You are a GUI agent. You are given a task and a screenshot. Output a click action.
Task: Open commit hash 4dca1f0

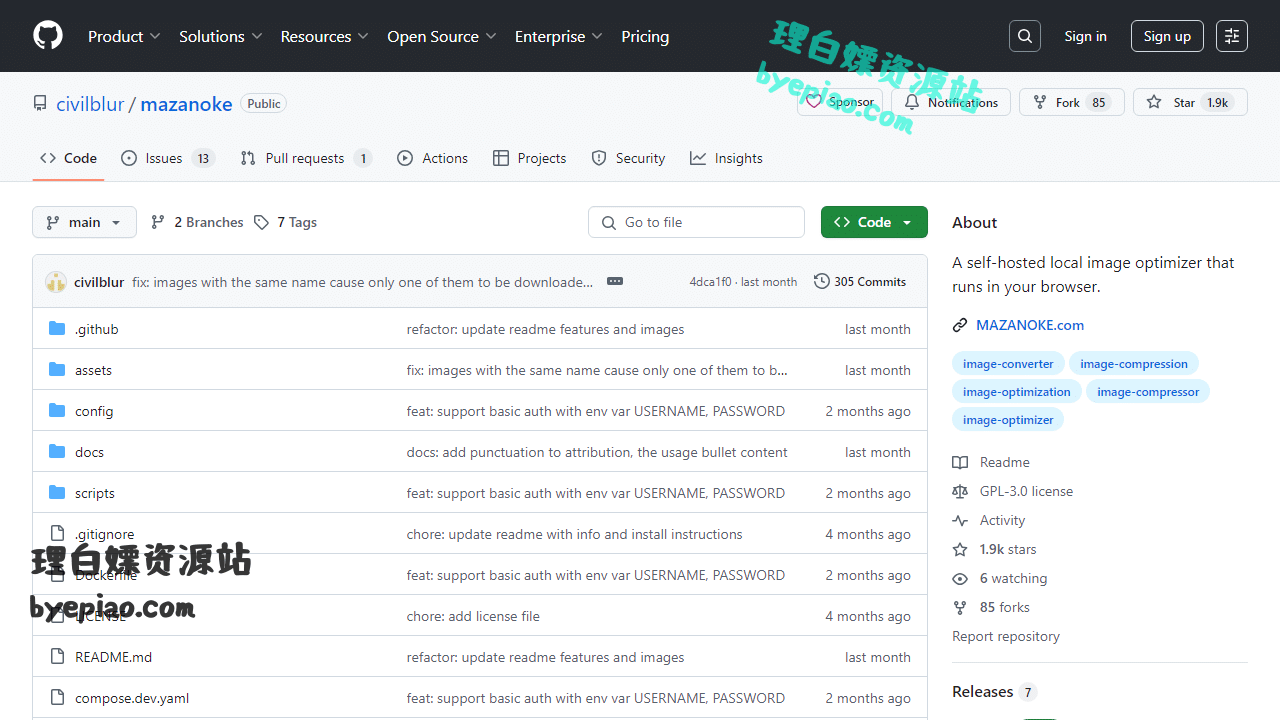710,282
